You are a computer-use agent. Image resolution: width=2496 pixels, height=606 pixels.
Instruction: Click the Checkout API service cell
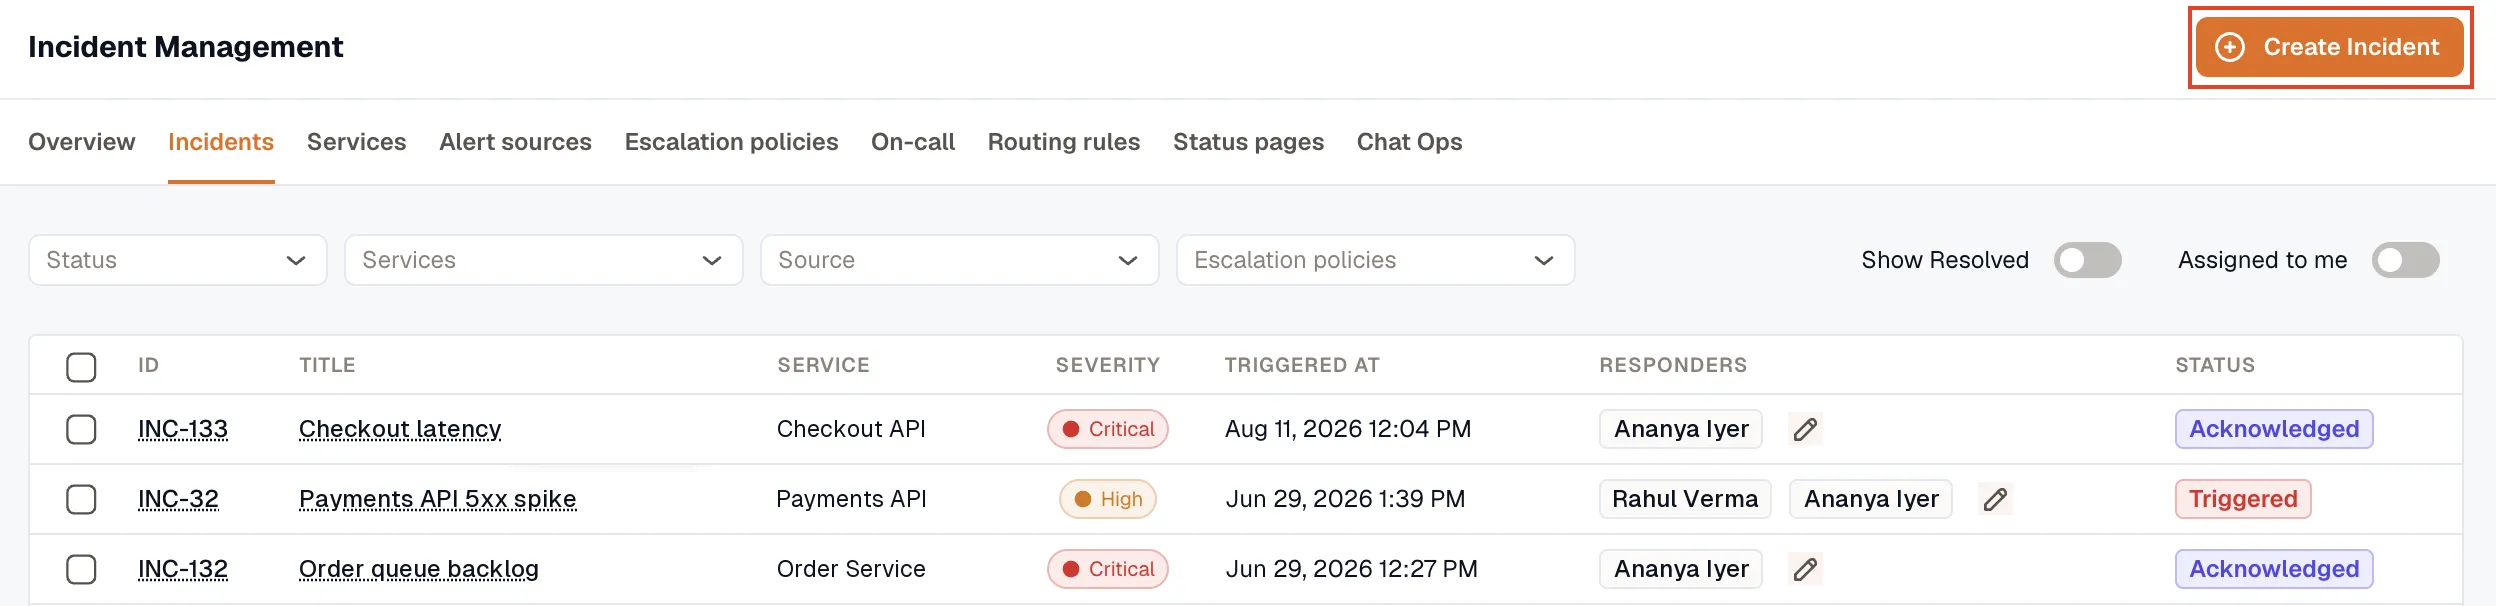pos(851,429)
